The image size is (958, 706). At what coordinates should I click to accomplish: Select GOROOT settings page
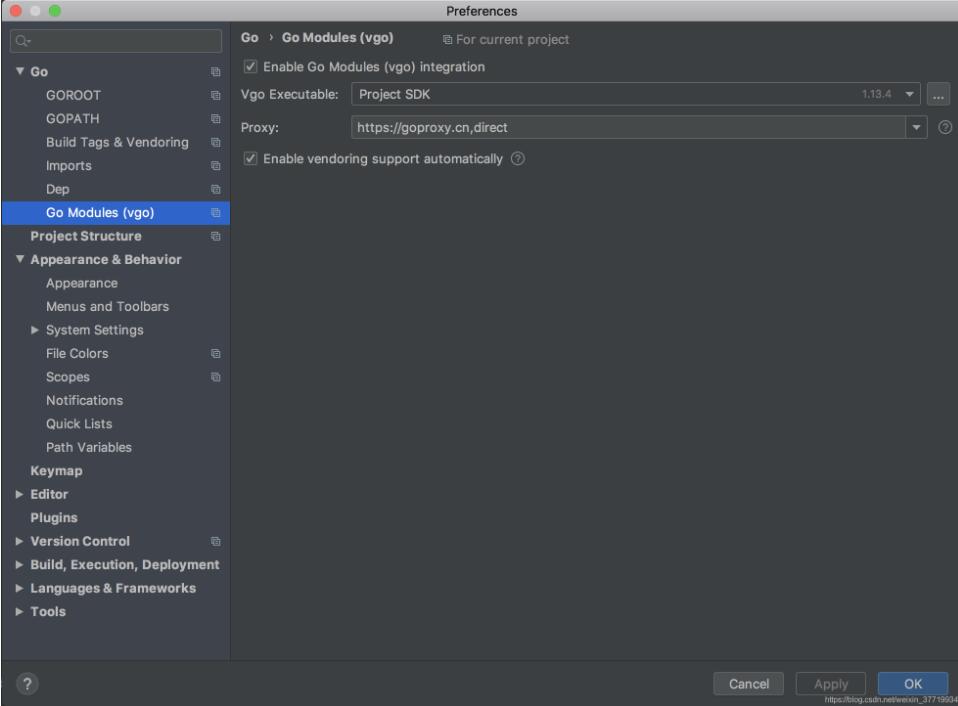(x=73, y=95)
